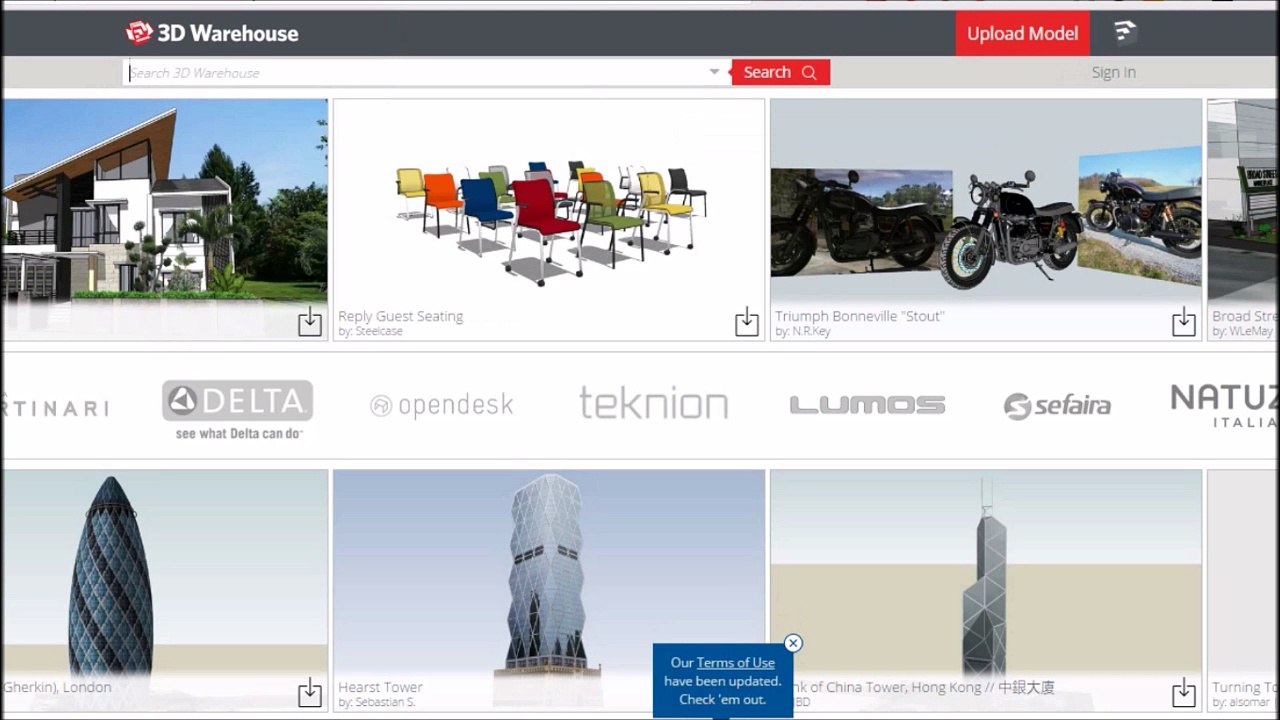Click the Hearst Tower title
The height and width of the screenshot is (720, 1280).
[380, 687]
